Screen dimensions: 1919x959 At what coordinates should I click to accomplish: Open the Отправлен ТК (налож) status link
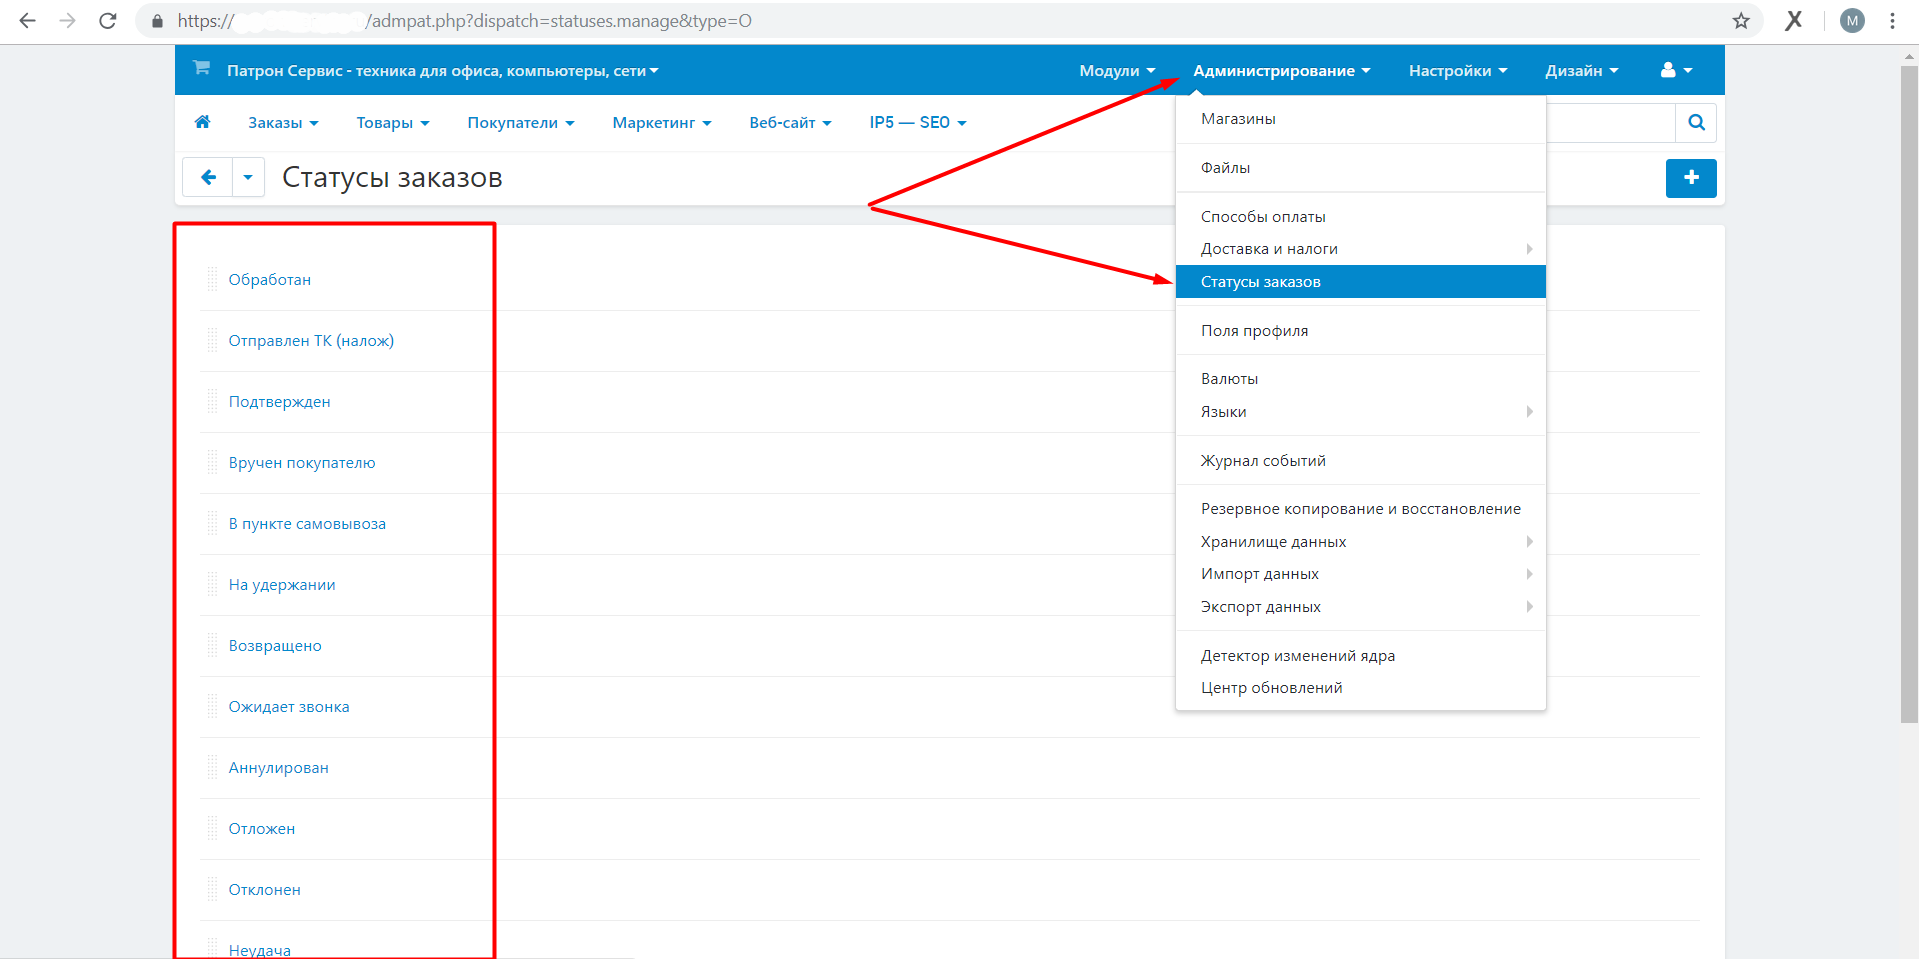pyautogui.click(x=311, y=340)
